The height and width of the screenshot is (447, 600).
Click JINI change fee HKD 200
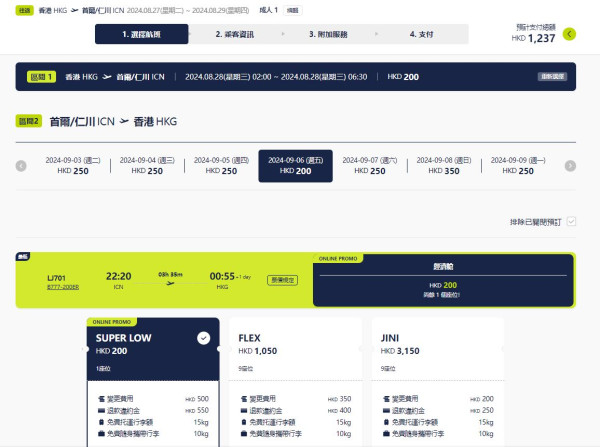(482, 399)
